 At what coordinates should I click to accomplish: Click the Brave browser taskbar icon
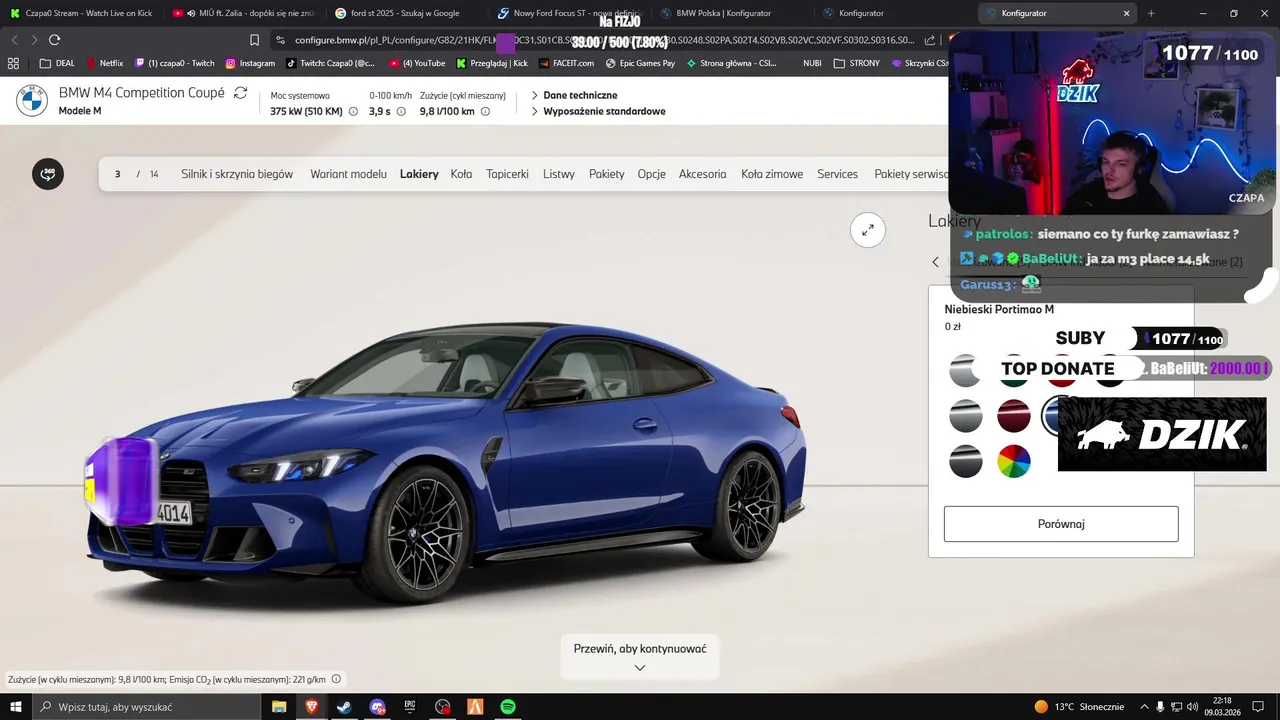[x=311, y=707]
